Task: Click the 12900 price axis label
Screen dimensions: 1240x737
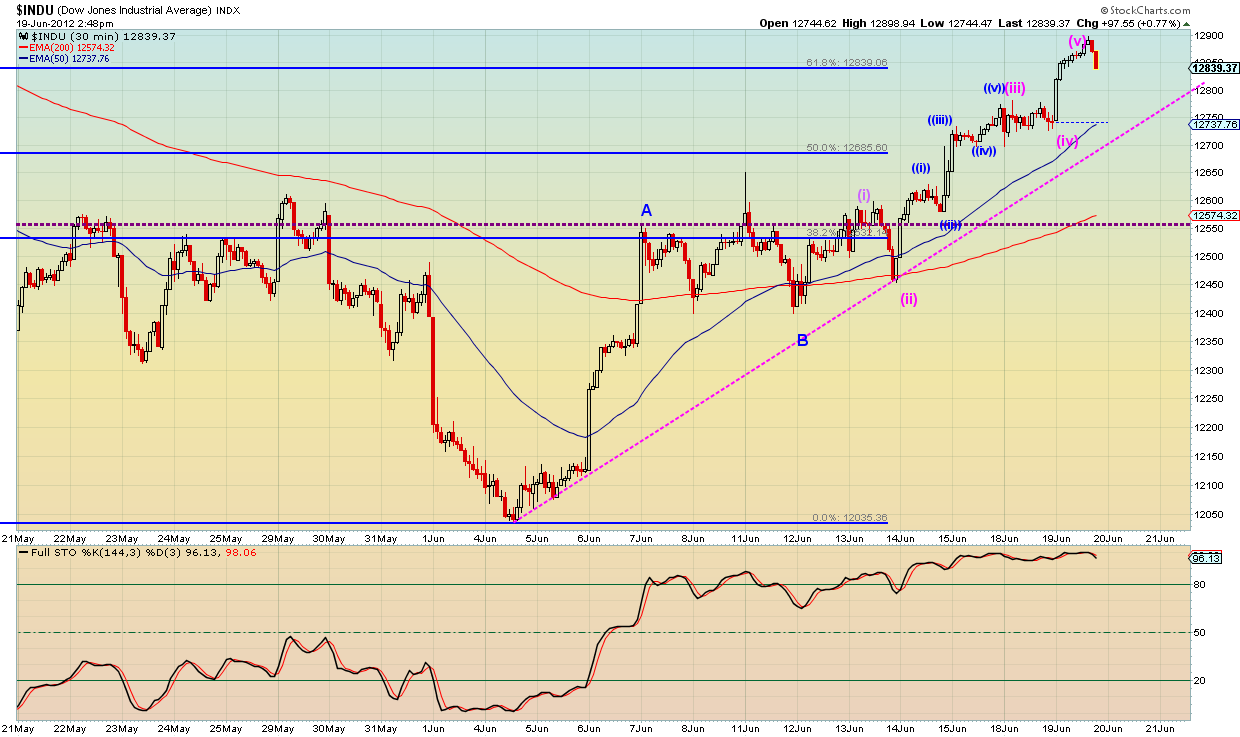Action: coord(1209,34)
